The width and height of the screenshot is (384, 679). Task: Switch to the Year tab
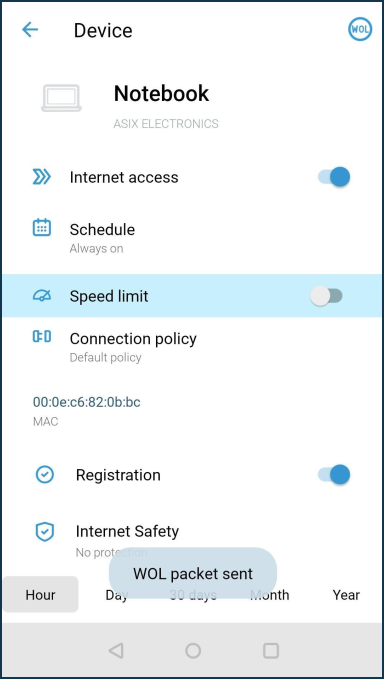pos(346,595)
